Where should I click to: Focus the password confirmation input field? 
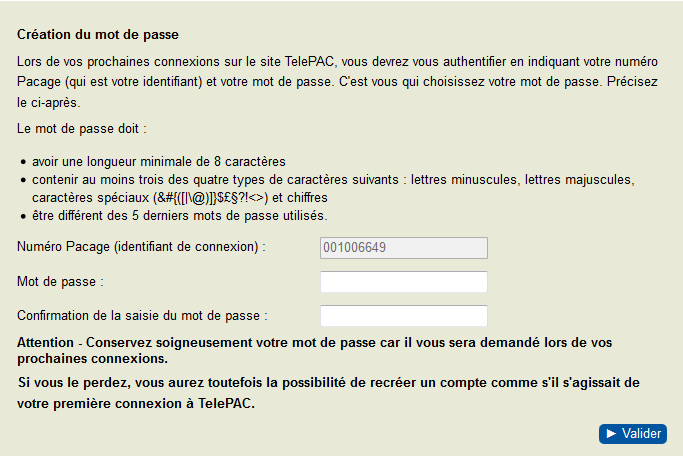pos(403,316)
